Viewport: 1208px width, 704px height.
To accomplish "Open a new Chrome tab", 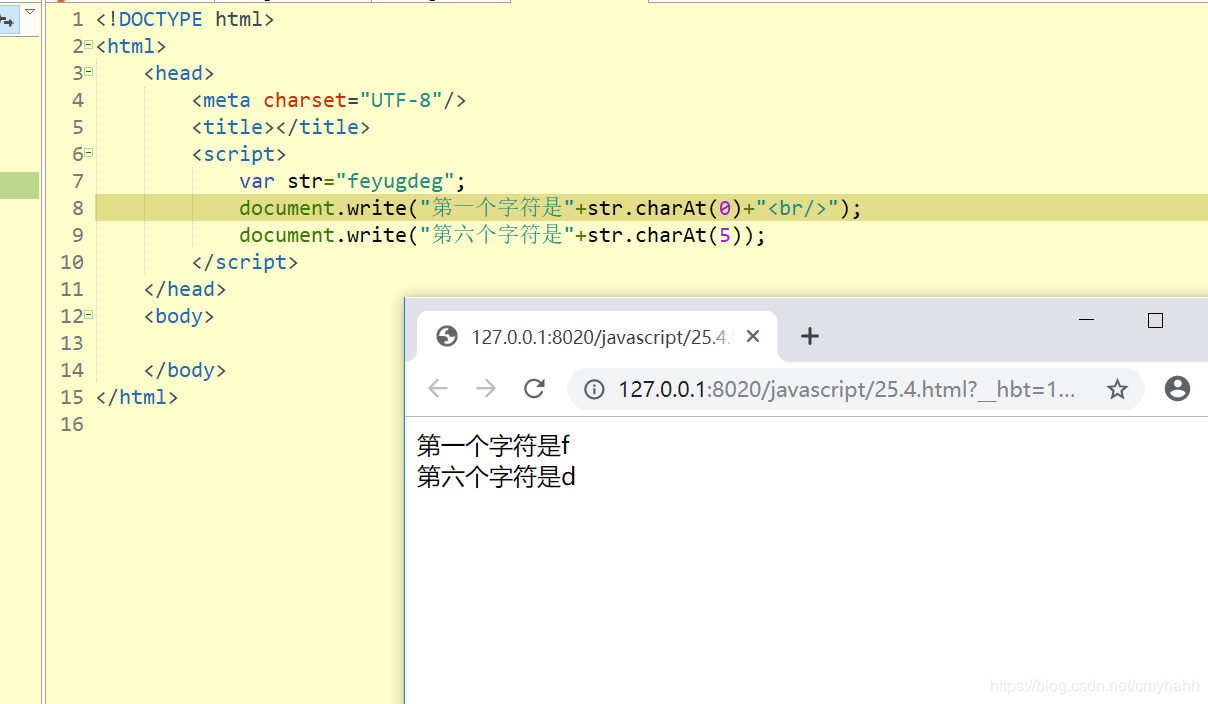I will 810,336.
